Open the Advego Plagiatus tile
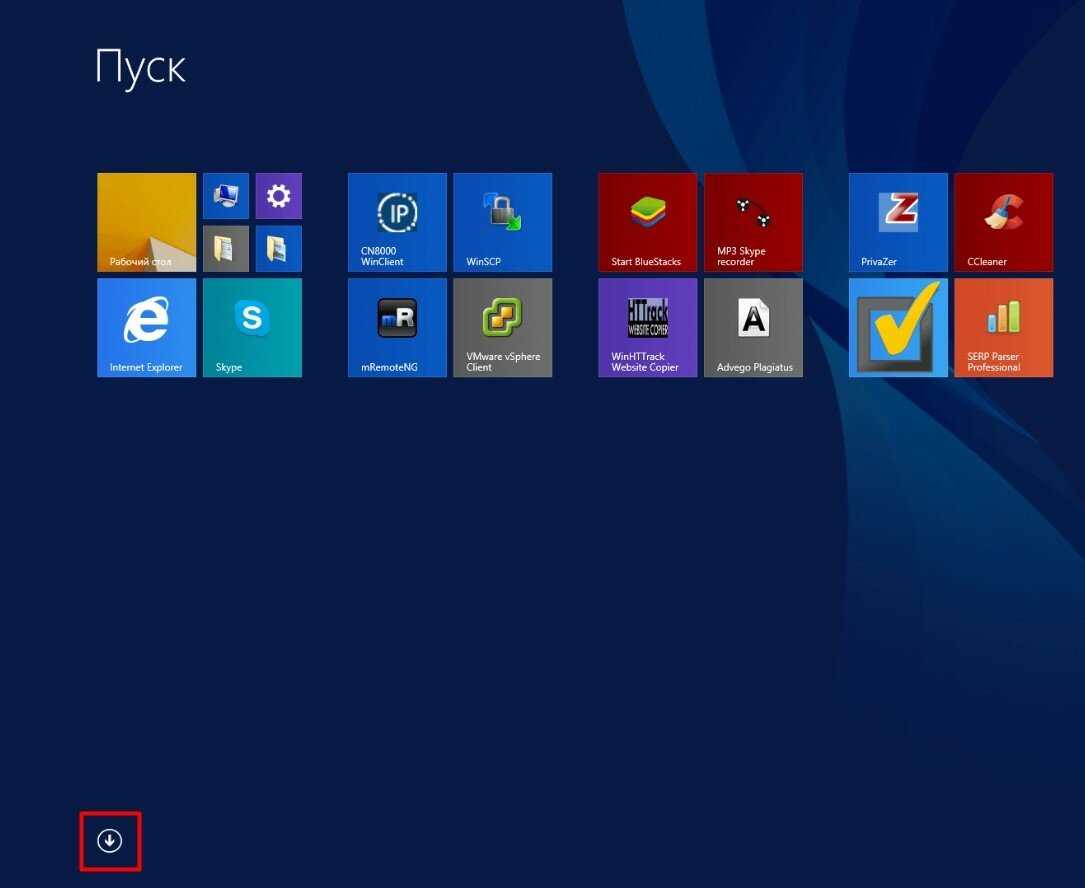This screenshot has height=888, width=1085. (x=754, y=327)
